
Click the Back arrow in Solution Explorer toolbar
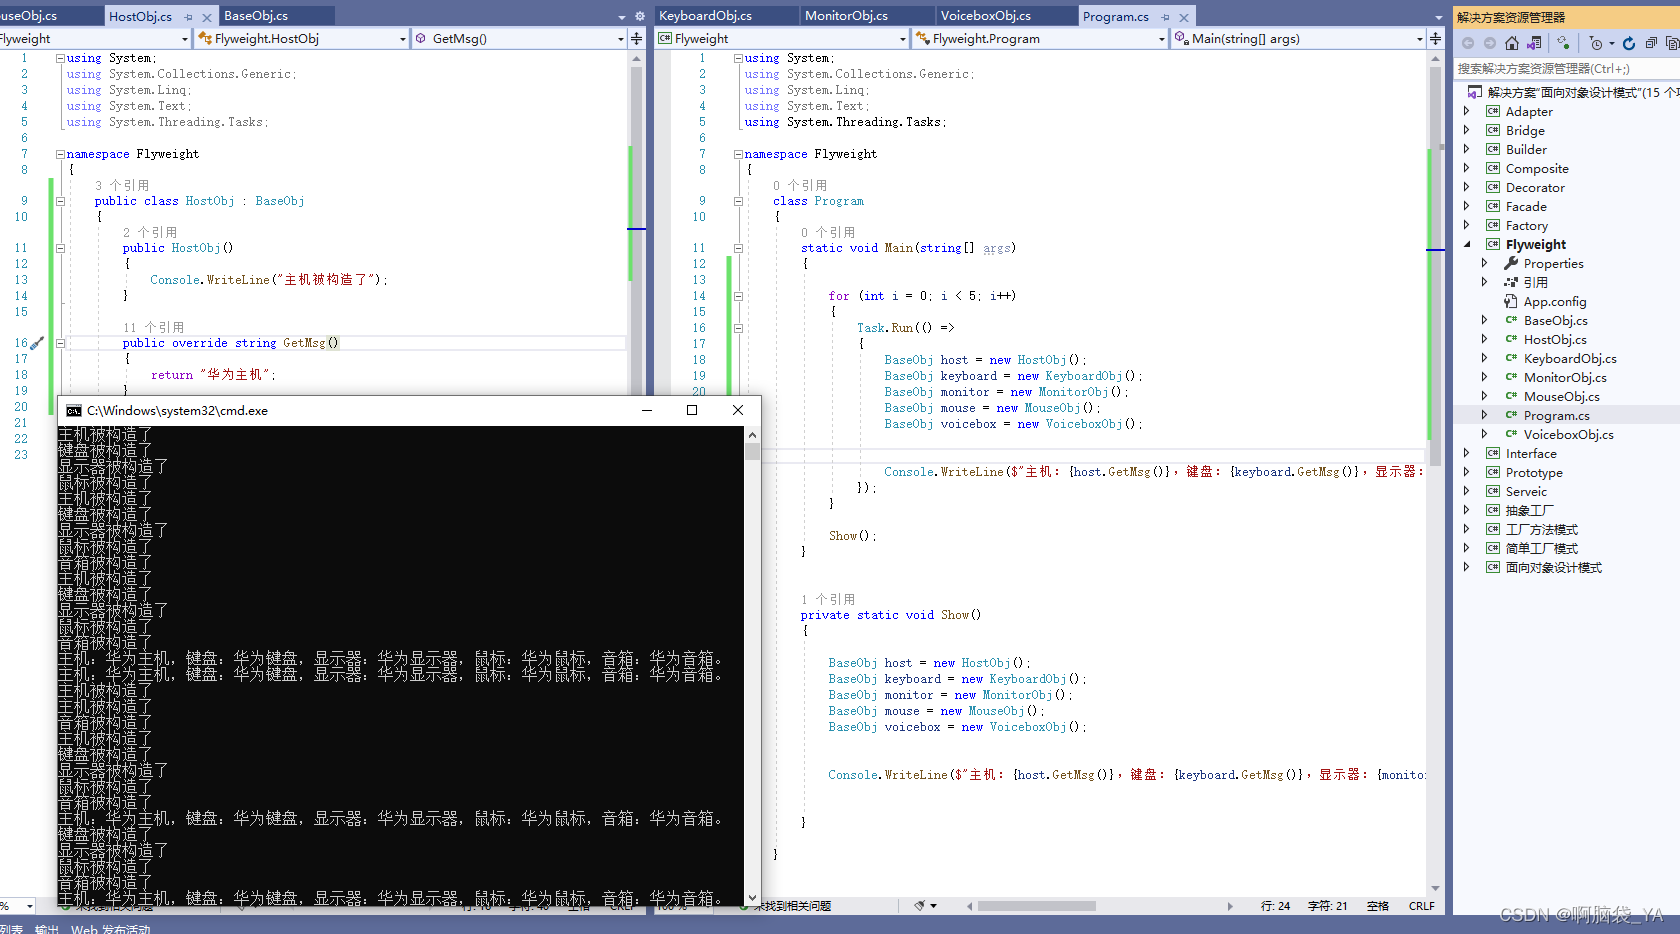click(x=1468, y=43)
